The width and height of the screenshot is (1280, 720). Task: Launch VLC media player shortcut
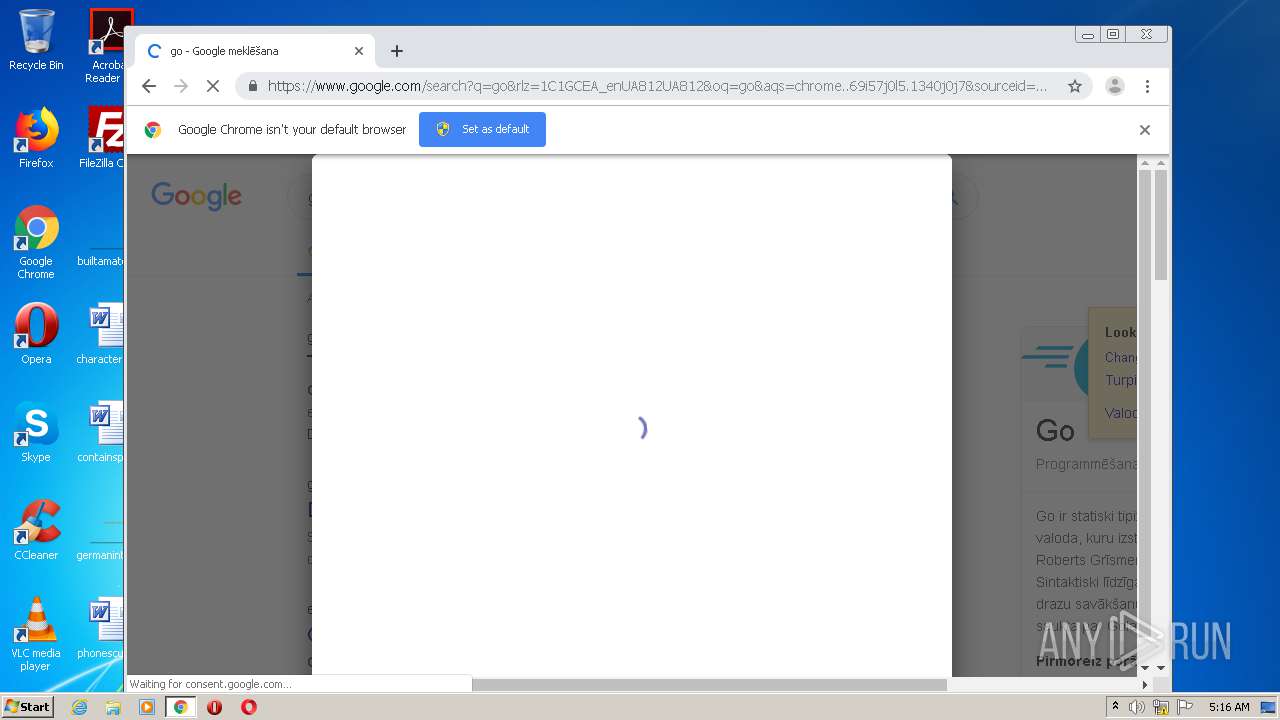pos(36,634)
